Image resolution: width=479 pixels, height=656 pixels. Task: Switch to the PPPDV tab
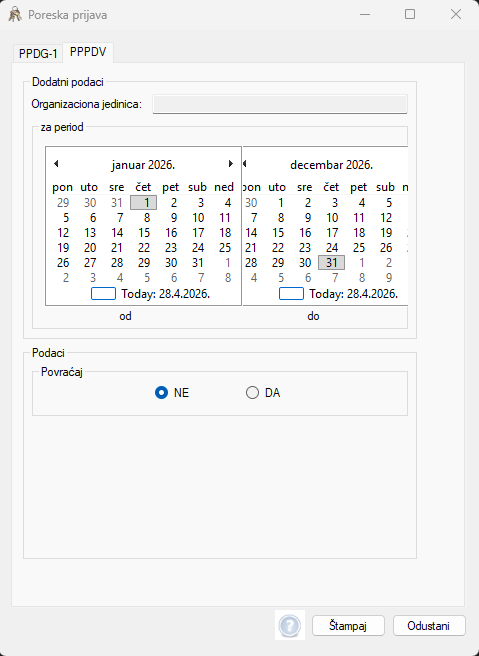(88, 52)
